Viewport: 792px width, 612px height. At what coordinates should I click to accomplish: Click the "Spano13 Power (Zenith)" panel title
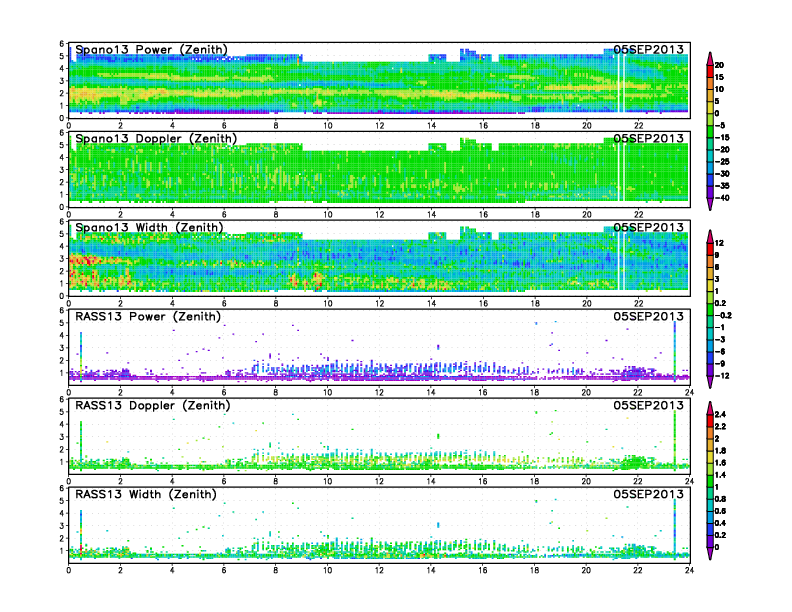point(152,49)
